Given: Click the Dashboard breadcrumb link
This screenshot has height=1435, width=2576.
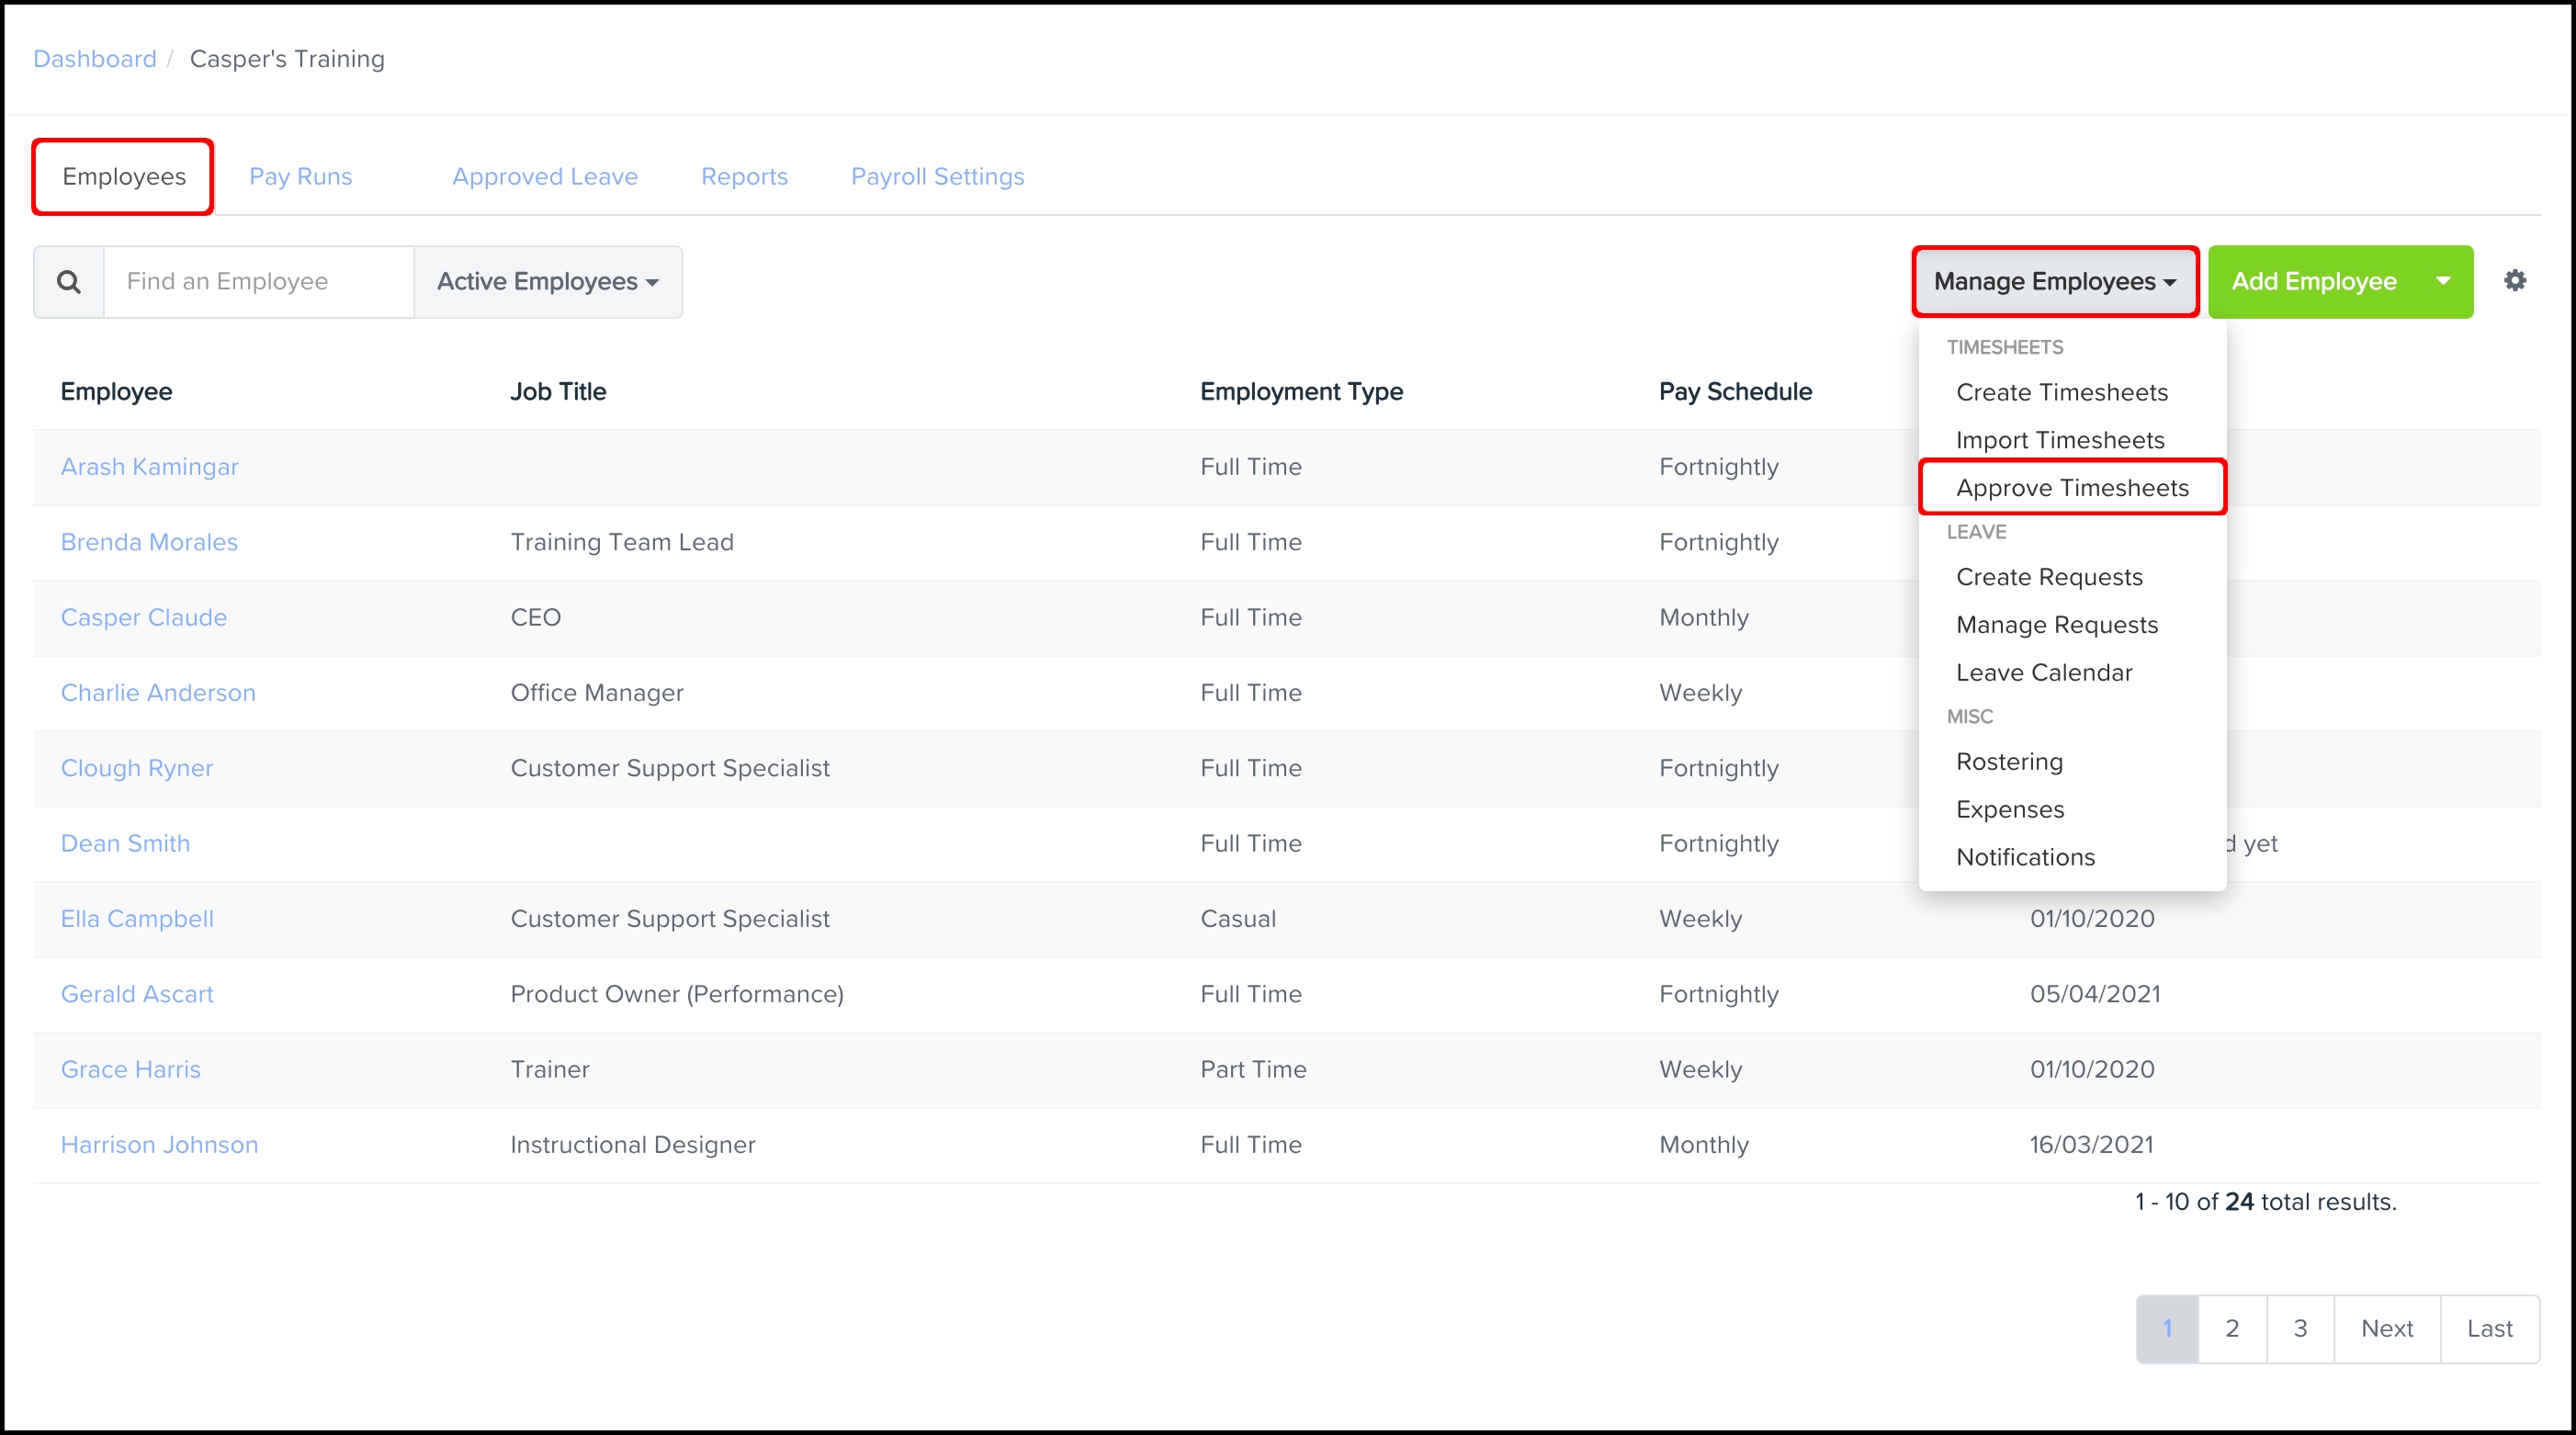Looking at the screenshot, I should point(95,59).
